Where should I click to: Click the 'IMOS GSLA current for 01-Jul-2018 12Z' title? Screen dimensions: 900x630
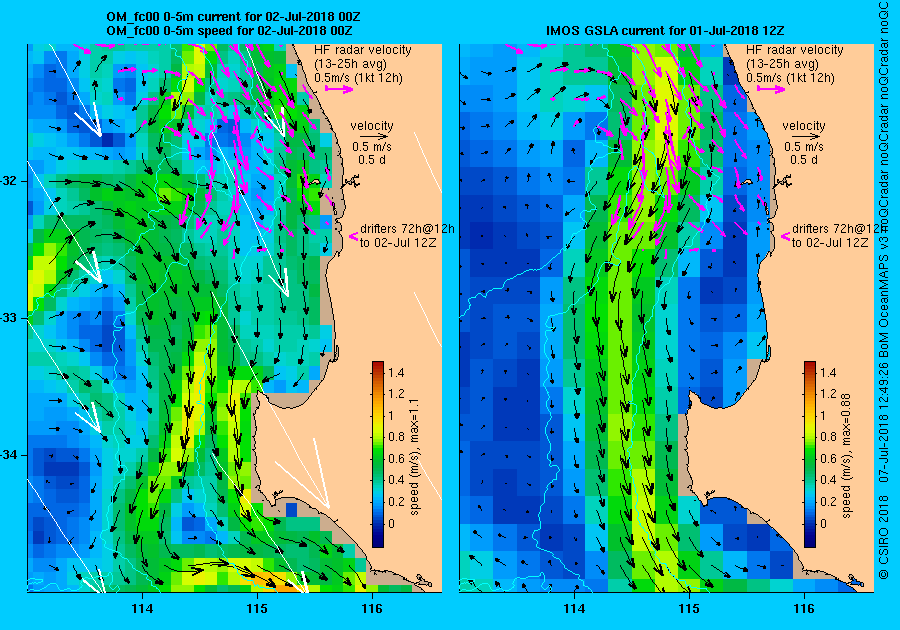point(665,31)
